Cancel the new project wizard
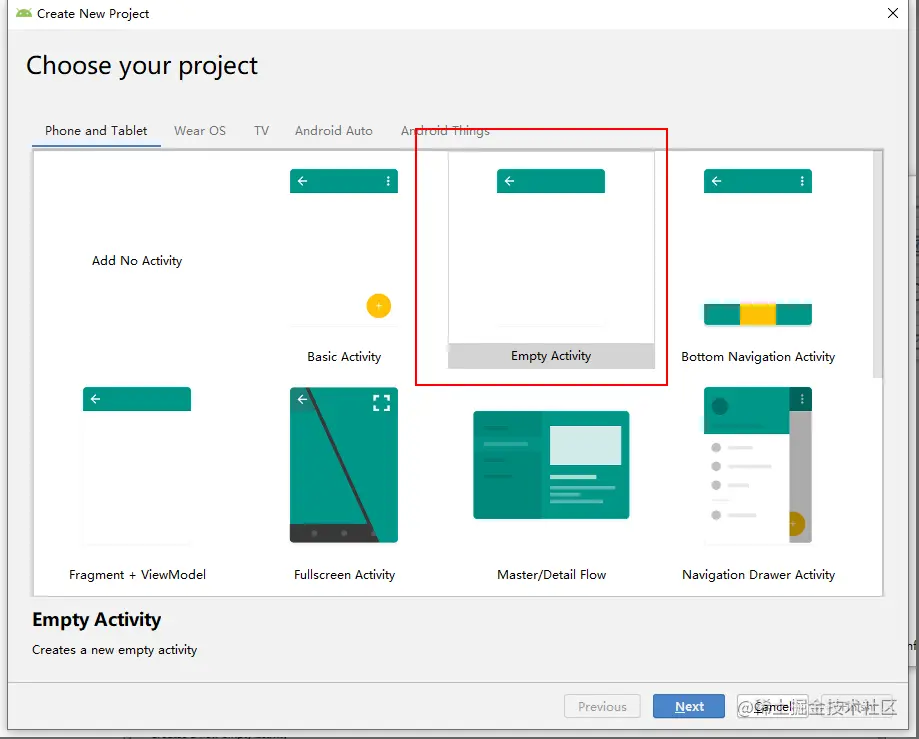Image resolution: width=919 pixels, height=739 pixels. pos(774,706)
